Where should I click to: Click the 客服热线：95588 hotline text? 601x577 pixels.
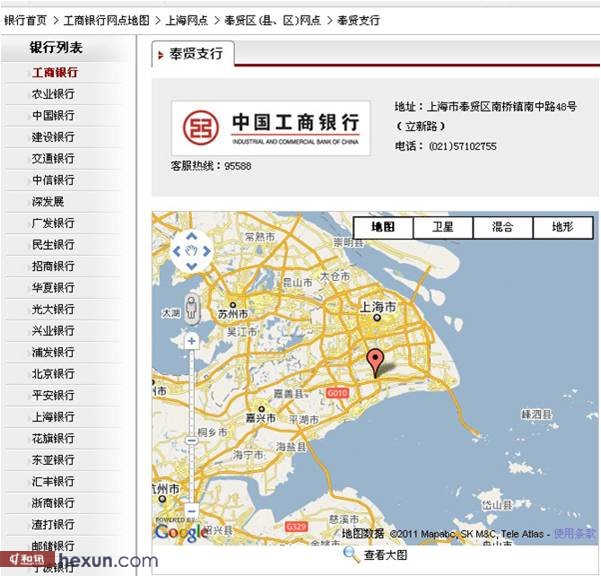pyautogui.click(x=211, y=166)
